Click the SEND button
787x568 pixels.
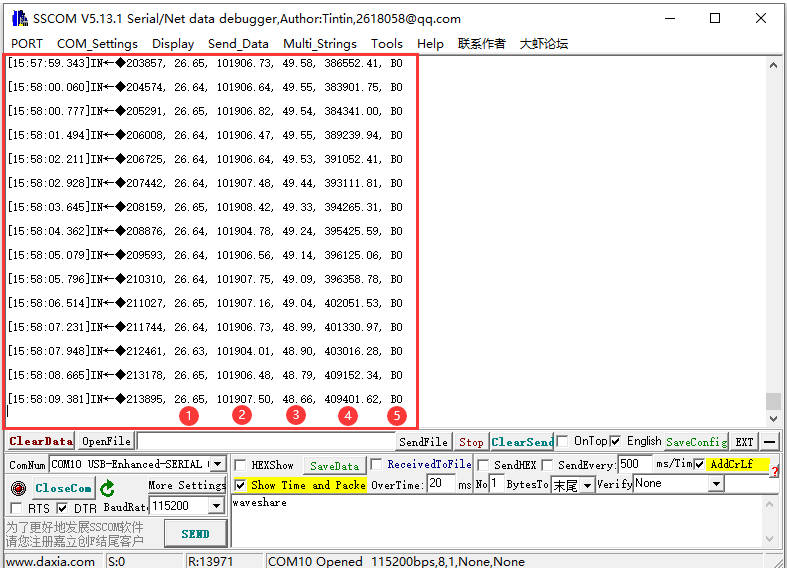pyautogui.click(x=195, y=534)
